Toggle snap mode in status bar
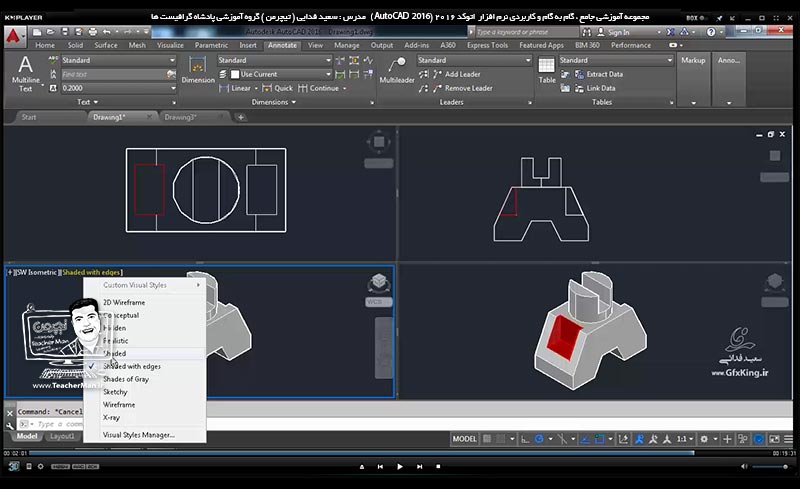Screen dimensions: 800x489 (x=501, y=439)
